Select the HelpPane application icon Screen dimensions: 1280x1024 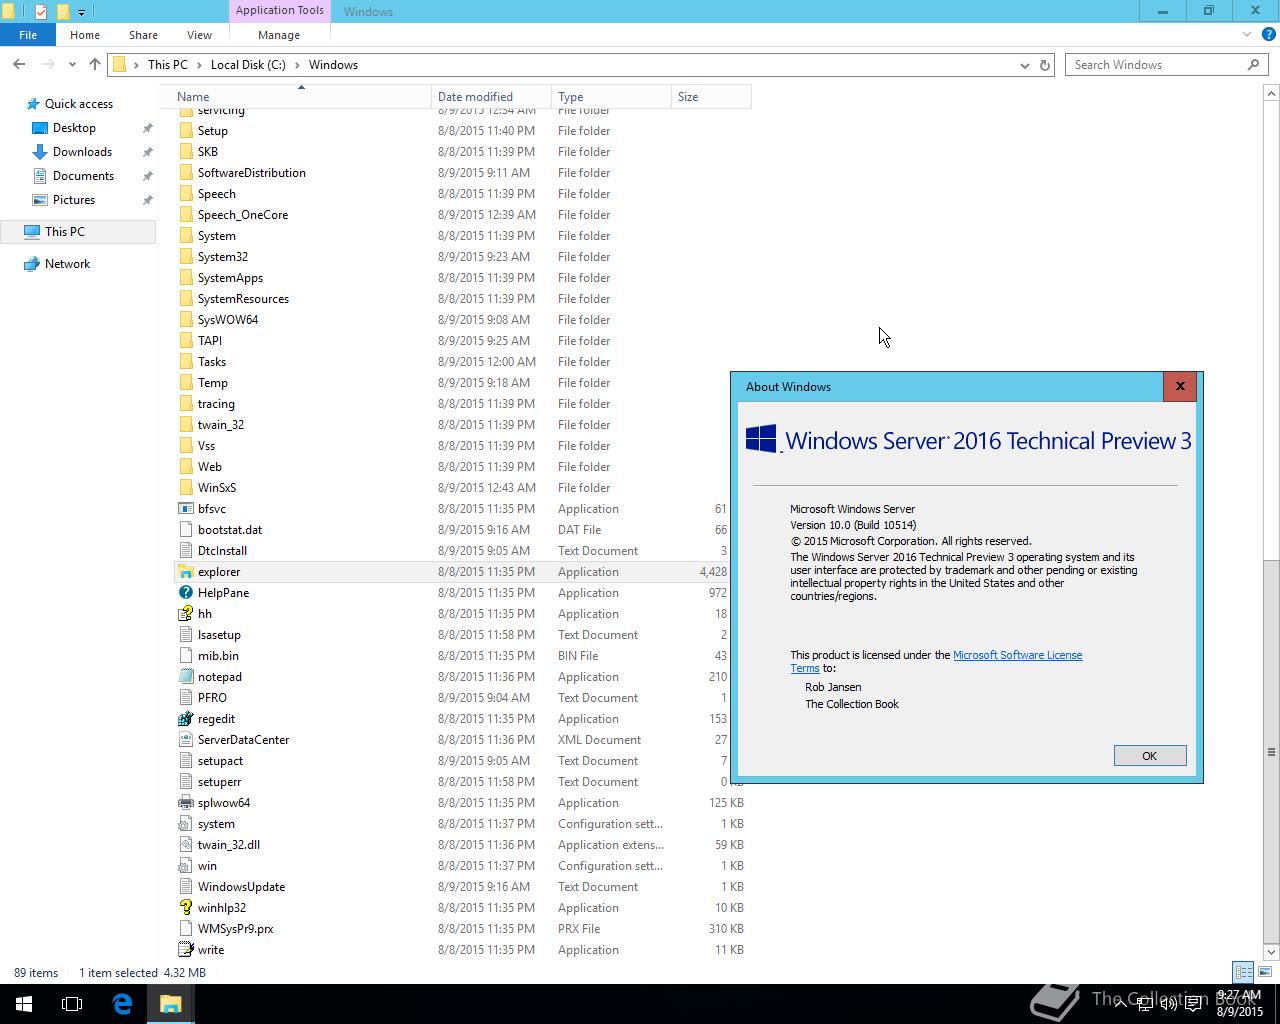[185, 593]
